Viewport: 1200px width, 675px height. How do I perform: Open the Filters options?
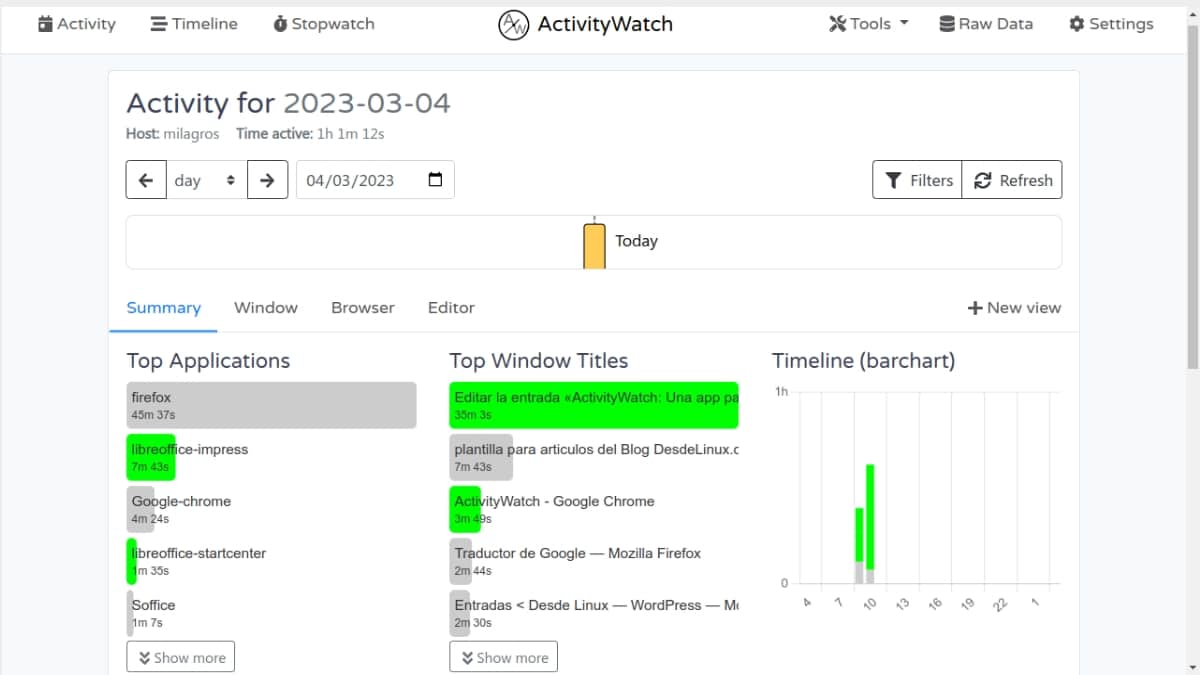[x=918, y=180]
